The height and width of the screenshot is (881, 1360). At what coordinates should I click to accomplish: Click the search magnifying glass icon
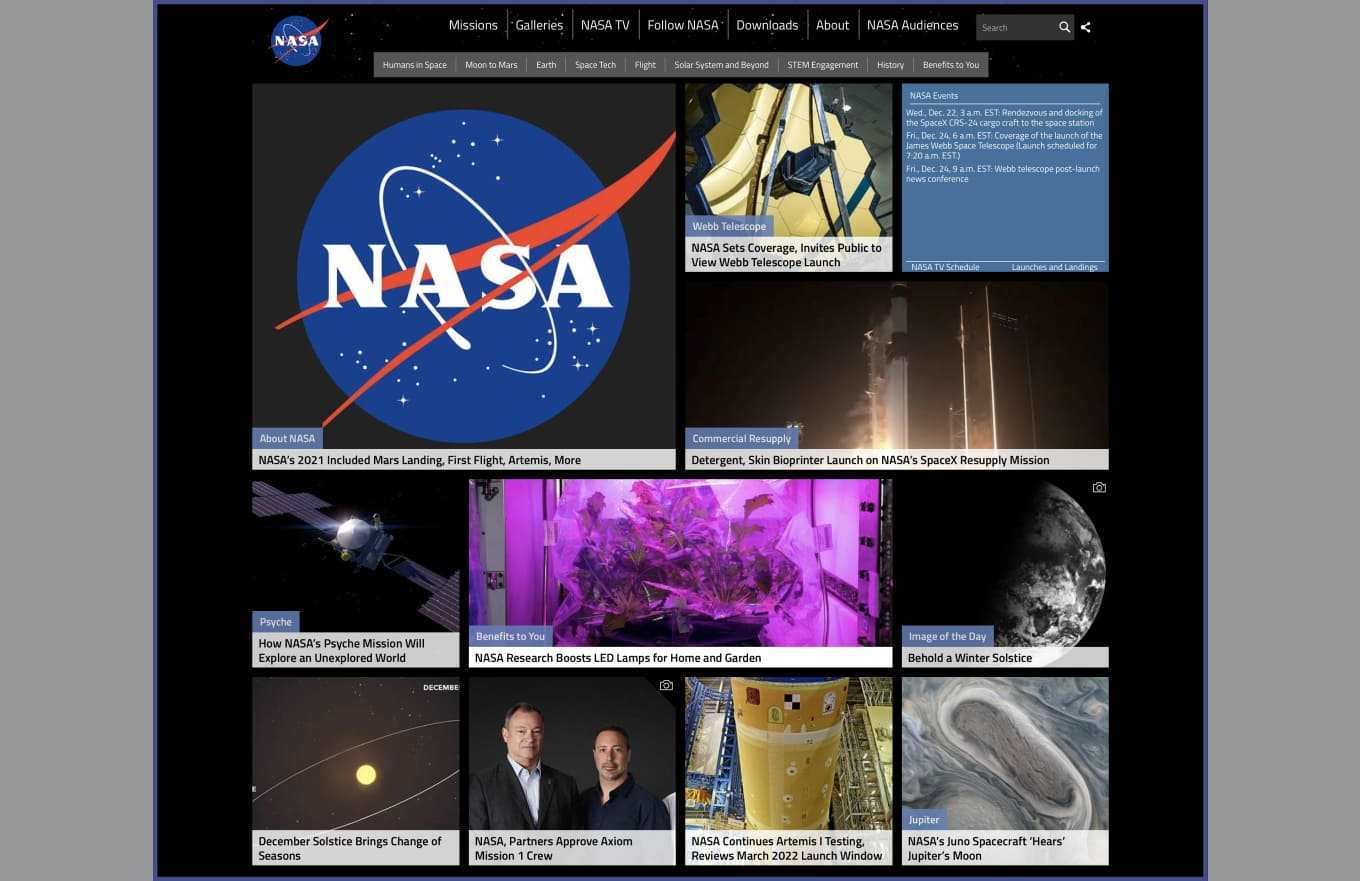point(1065,28)
